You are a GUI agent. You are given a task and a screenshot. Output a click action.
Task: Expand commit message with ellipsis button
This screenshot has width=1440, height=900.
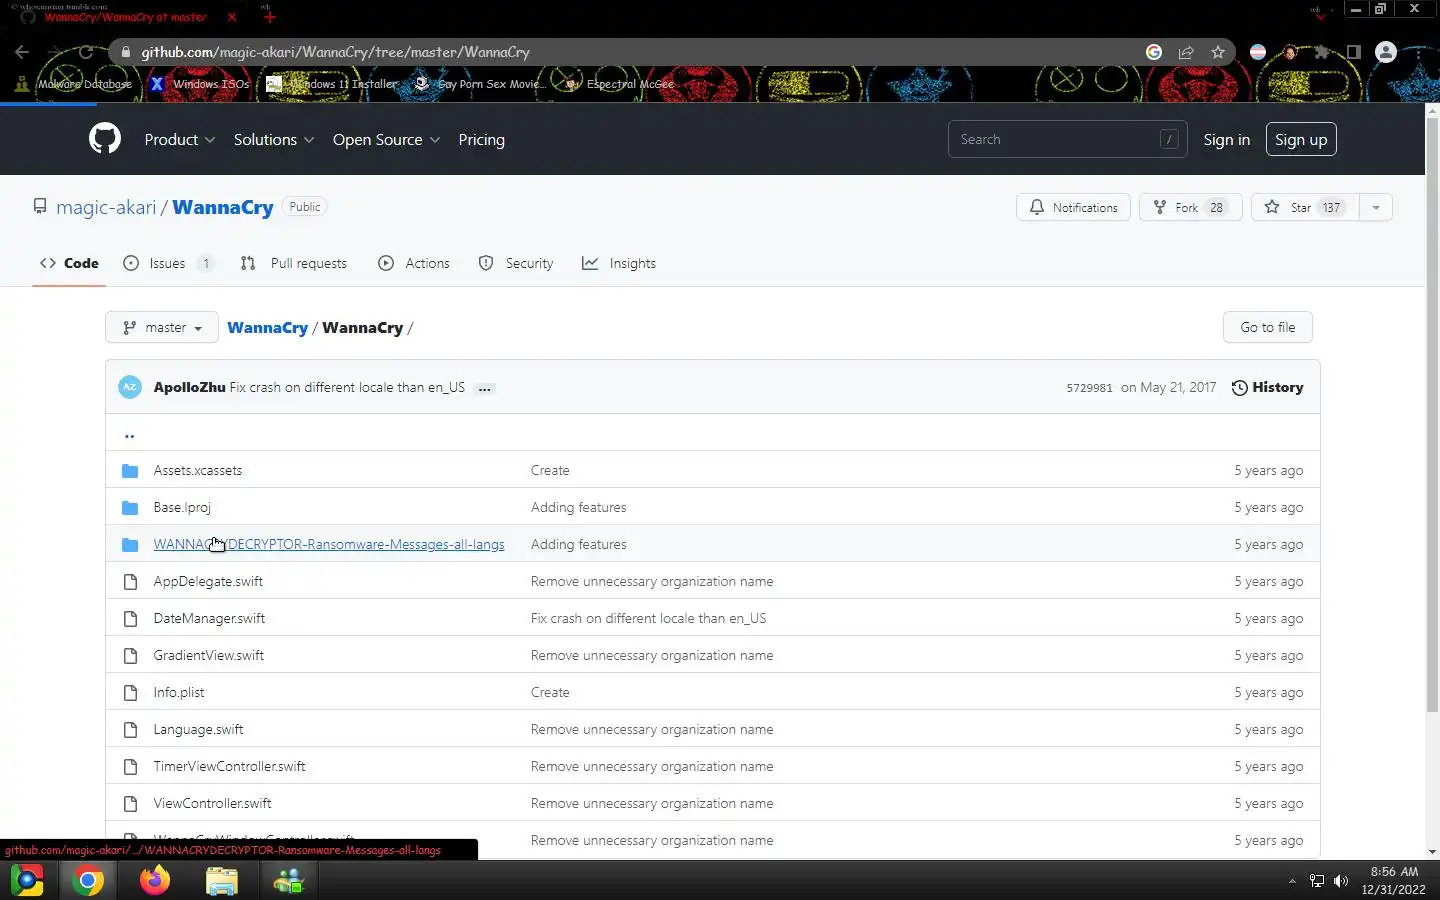484,388
